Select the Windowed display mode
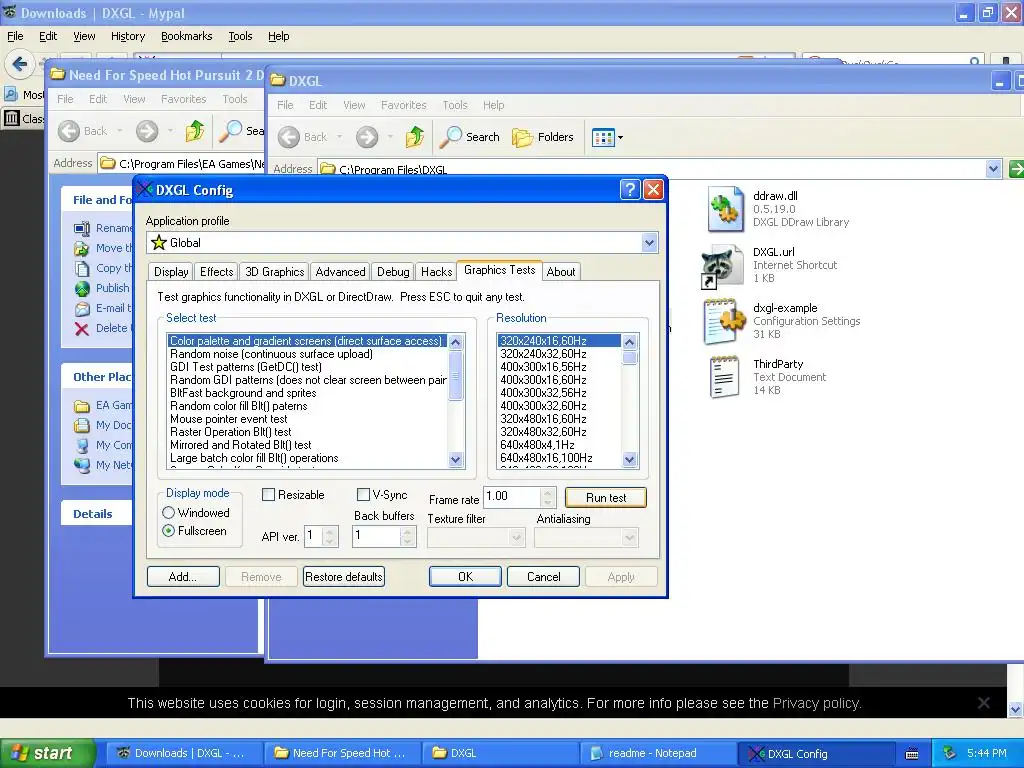Screen dimensions: 1024x768 (x=168, y=513)
